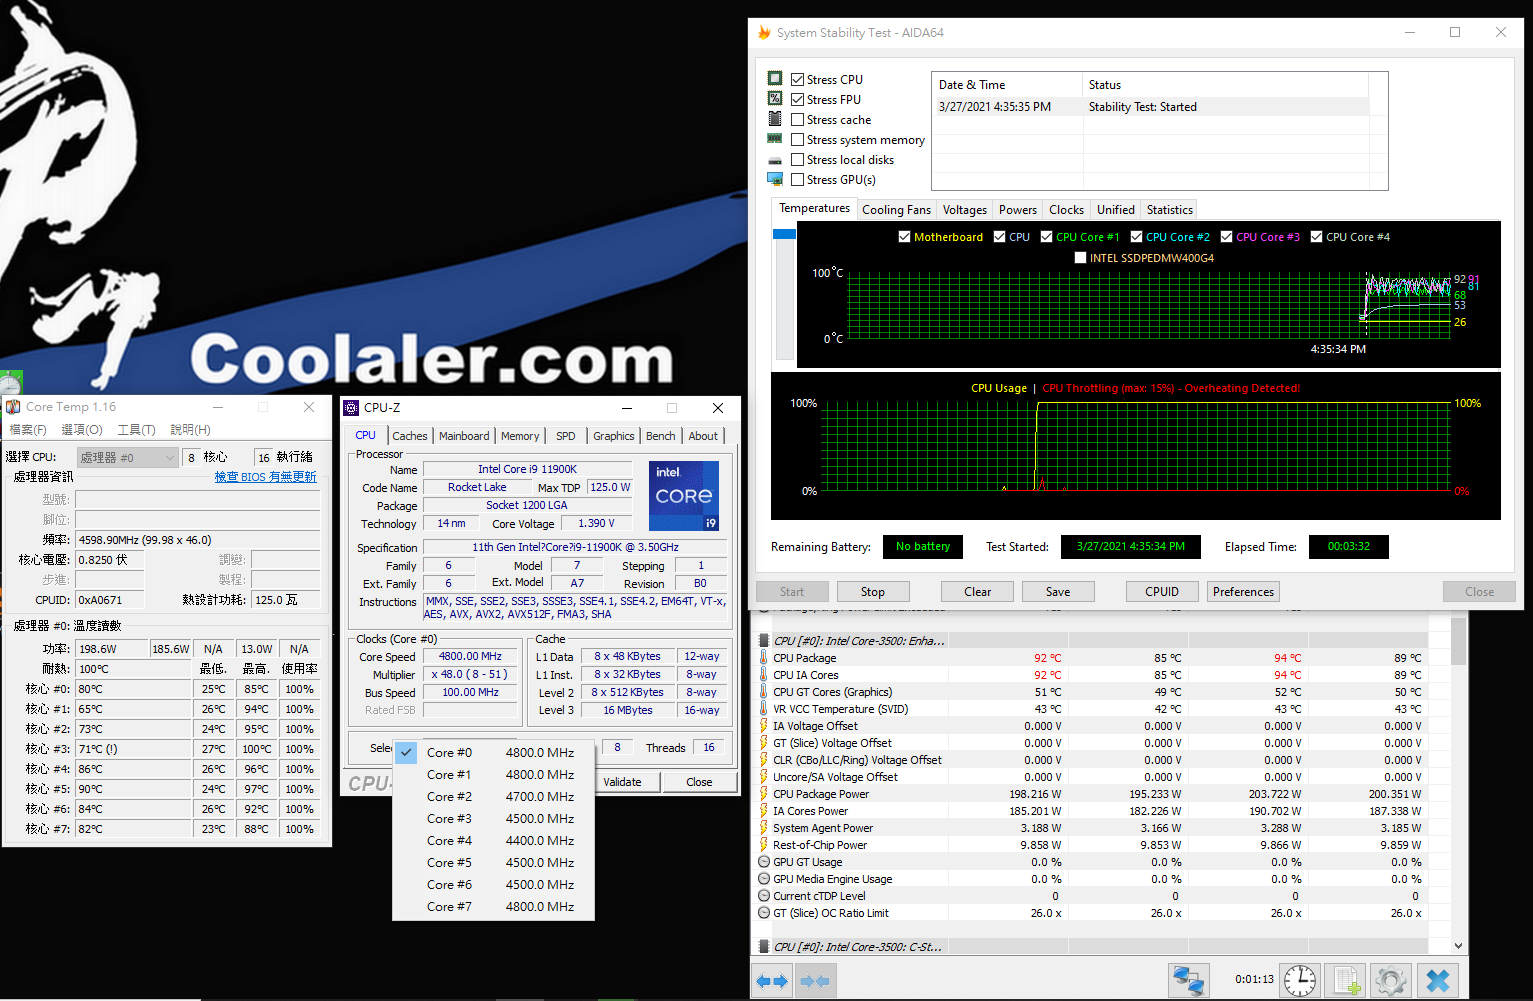Click the log sheet with plus icon
This screenshot has height=1001, width=1533.
(1345, 980)
